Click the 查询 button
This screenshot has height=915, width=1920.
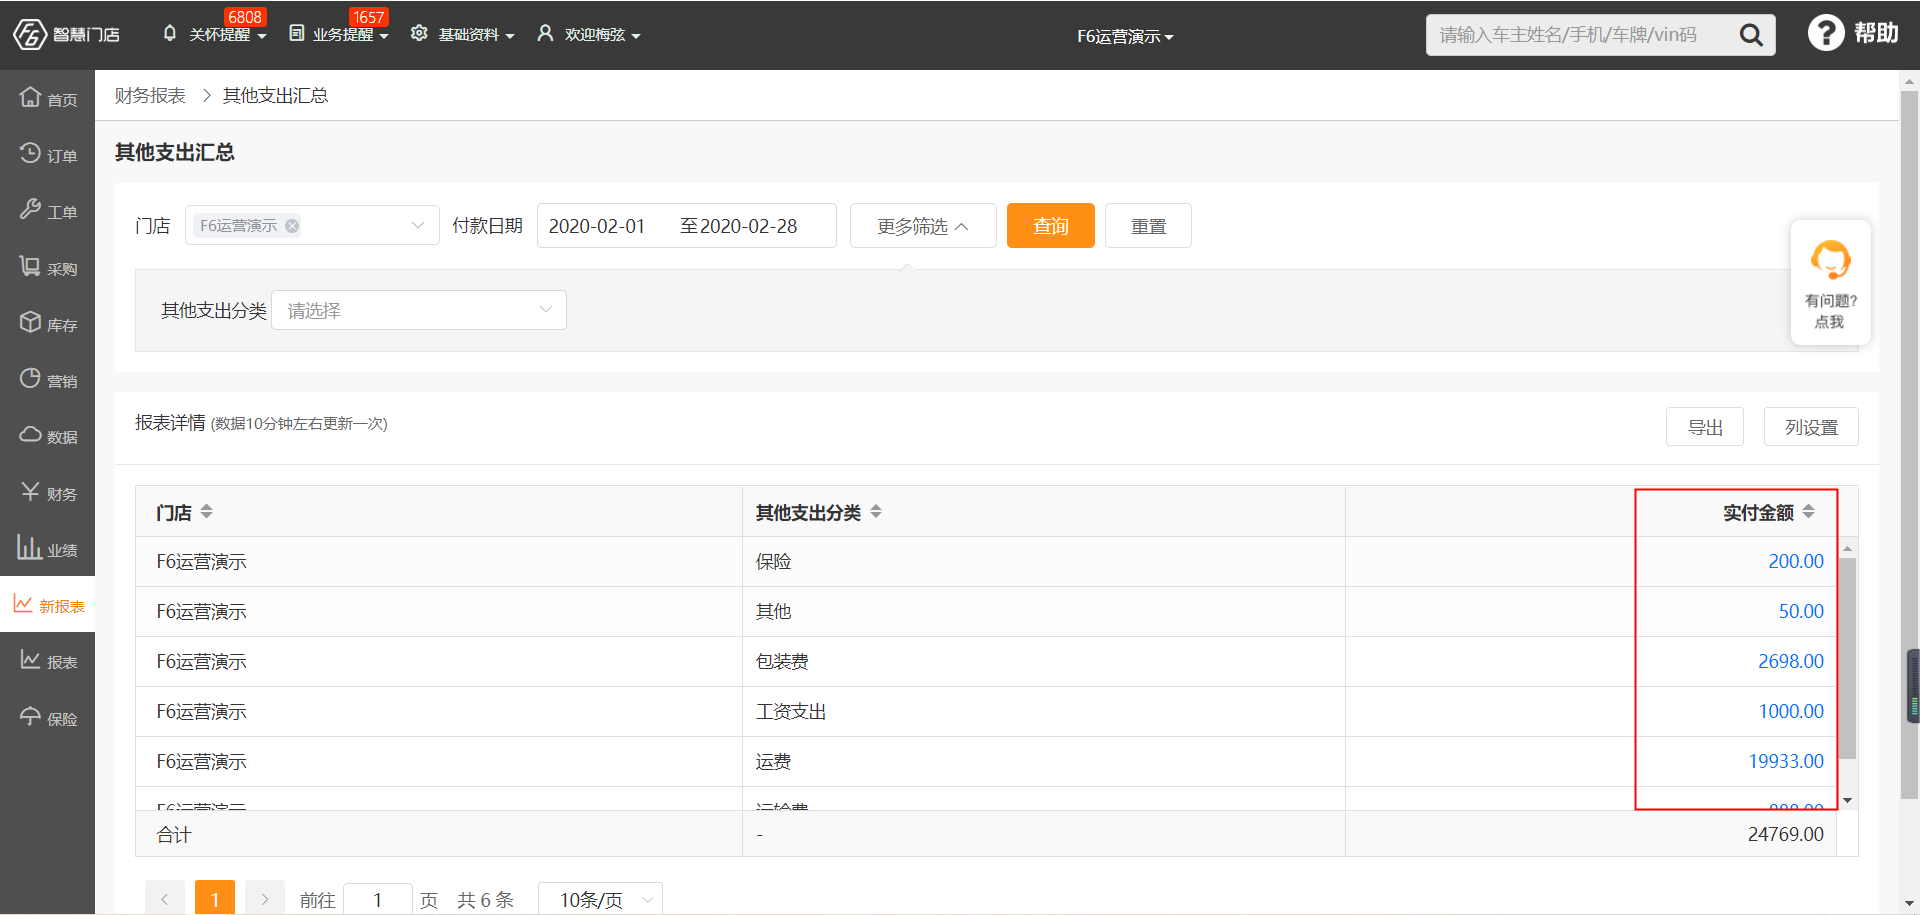1050,226
